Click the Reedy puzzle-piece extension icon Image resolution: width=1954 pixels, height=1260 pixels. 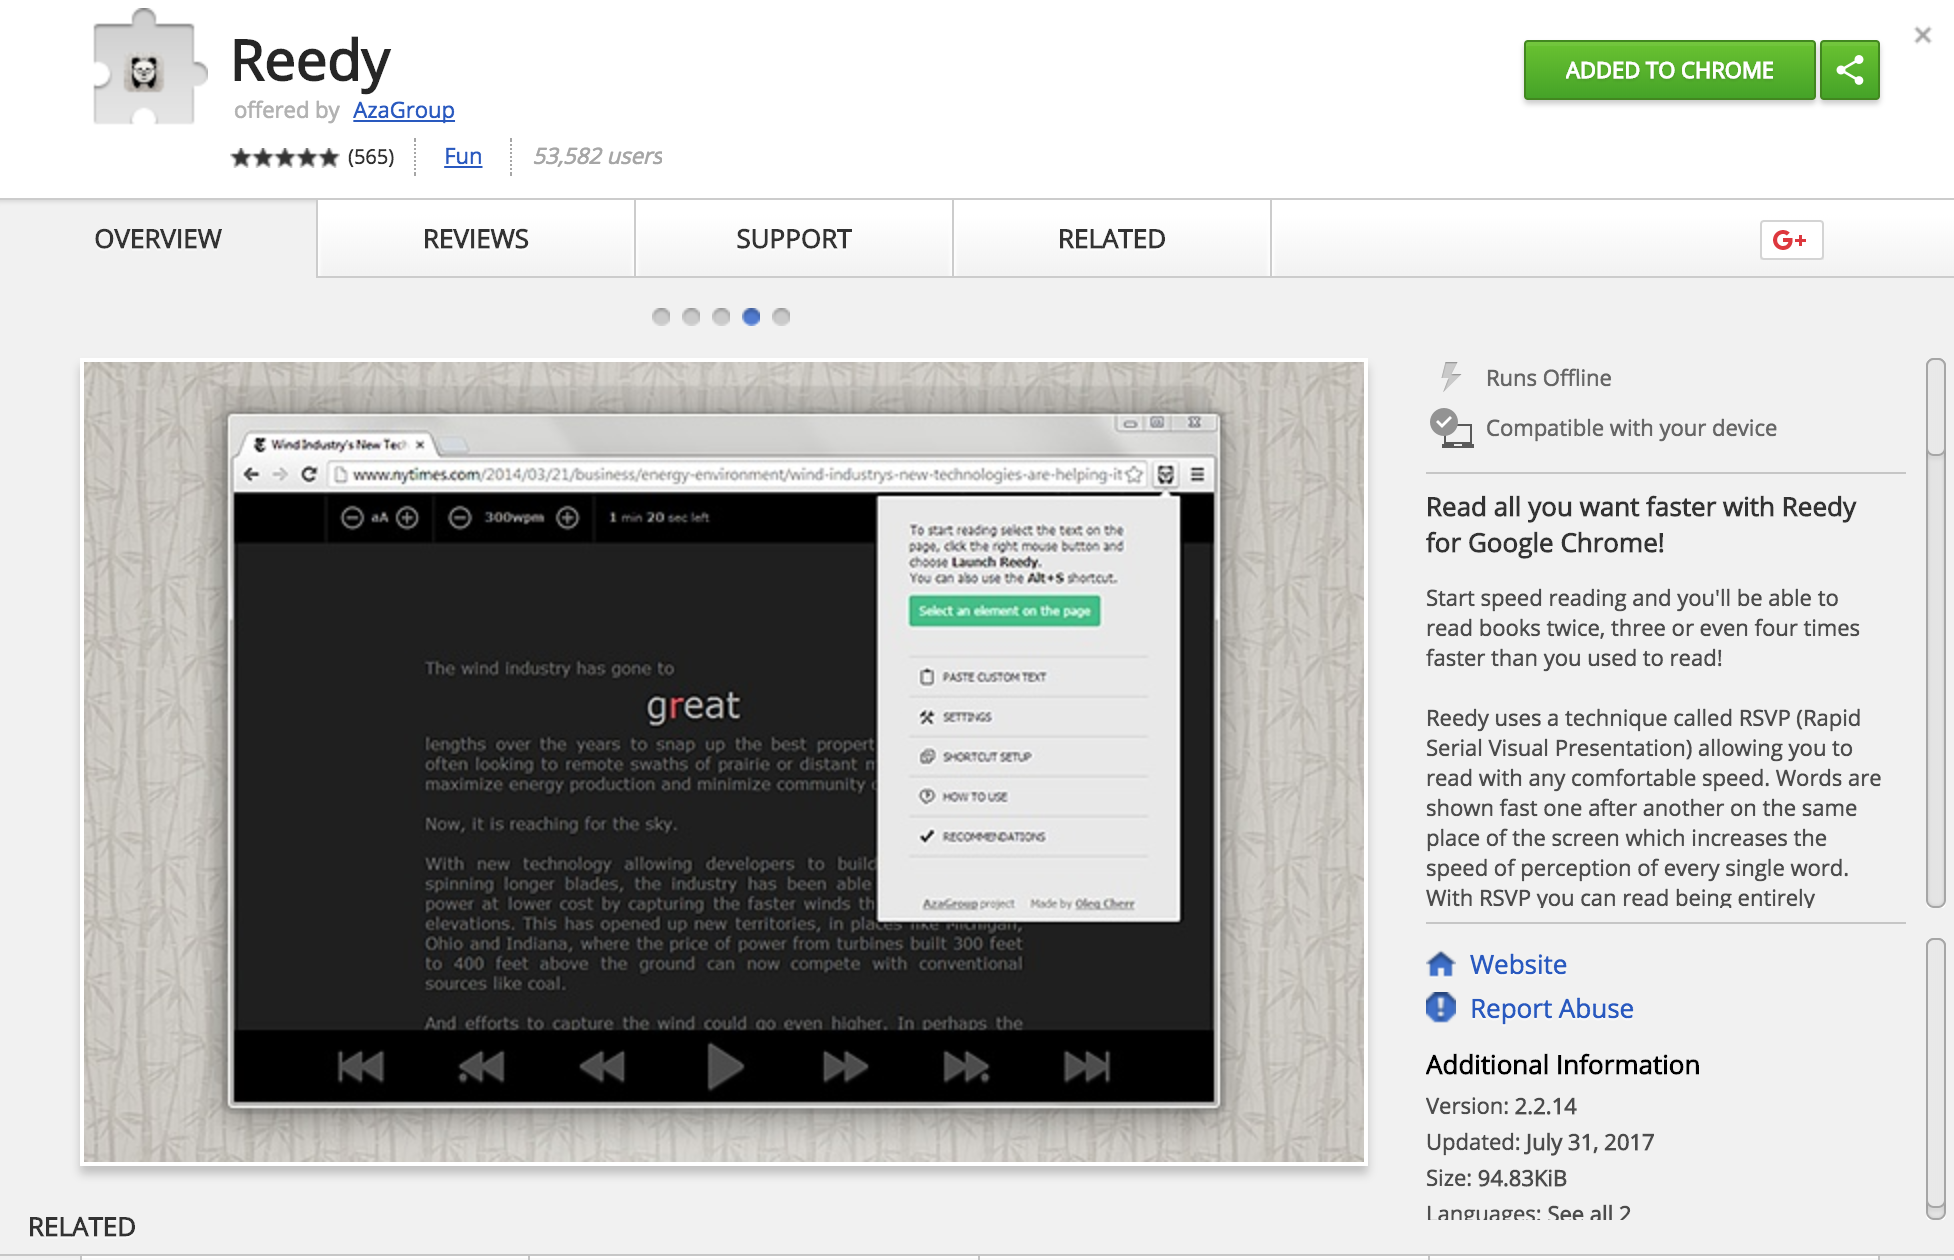pyautogui.click(x=148, y=68)
